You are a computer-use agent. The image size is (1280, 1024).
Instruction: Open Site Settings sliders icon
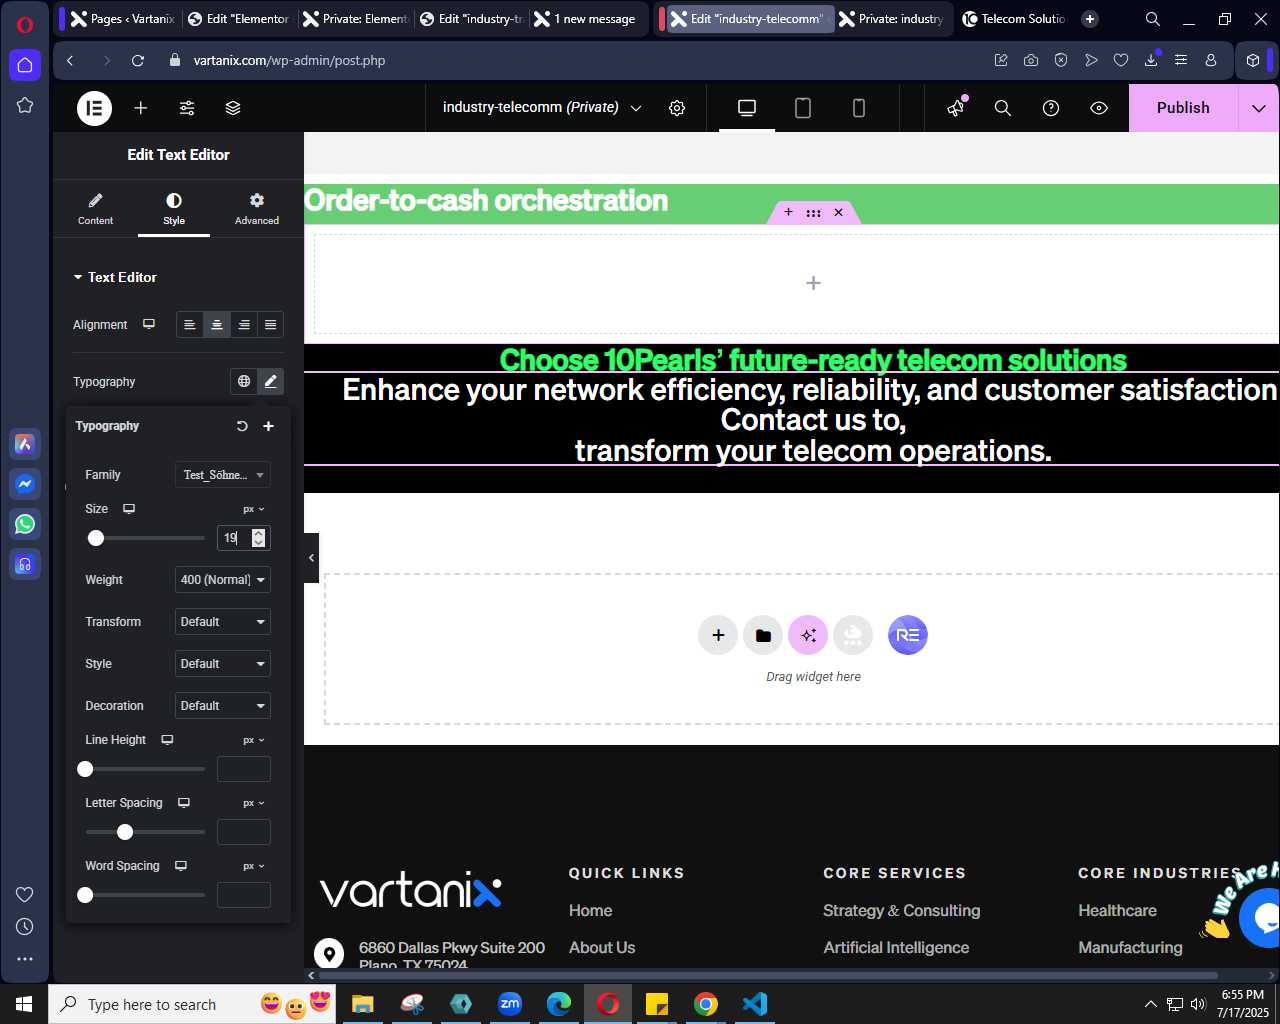187,108
